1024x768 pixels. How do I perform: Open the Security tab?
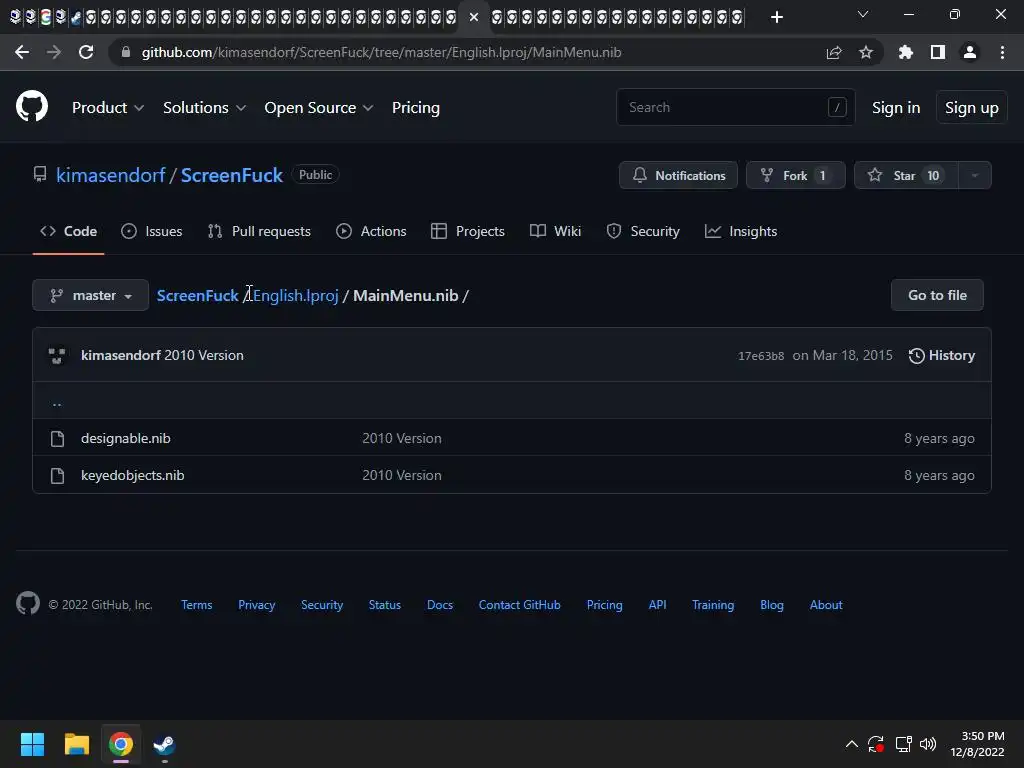(x=643, y=231)
